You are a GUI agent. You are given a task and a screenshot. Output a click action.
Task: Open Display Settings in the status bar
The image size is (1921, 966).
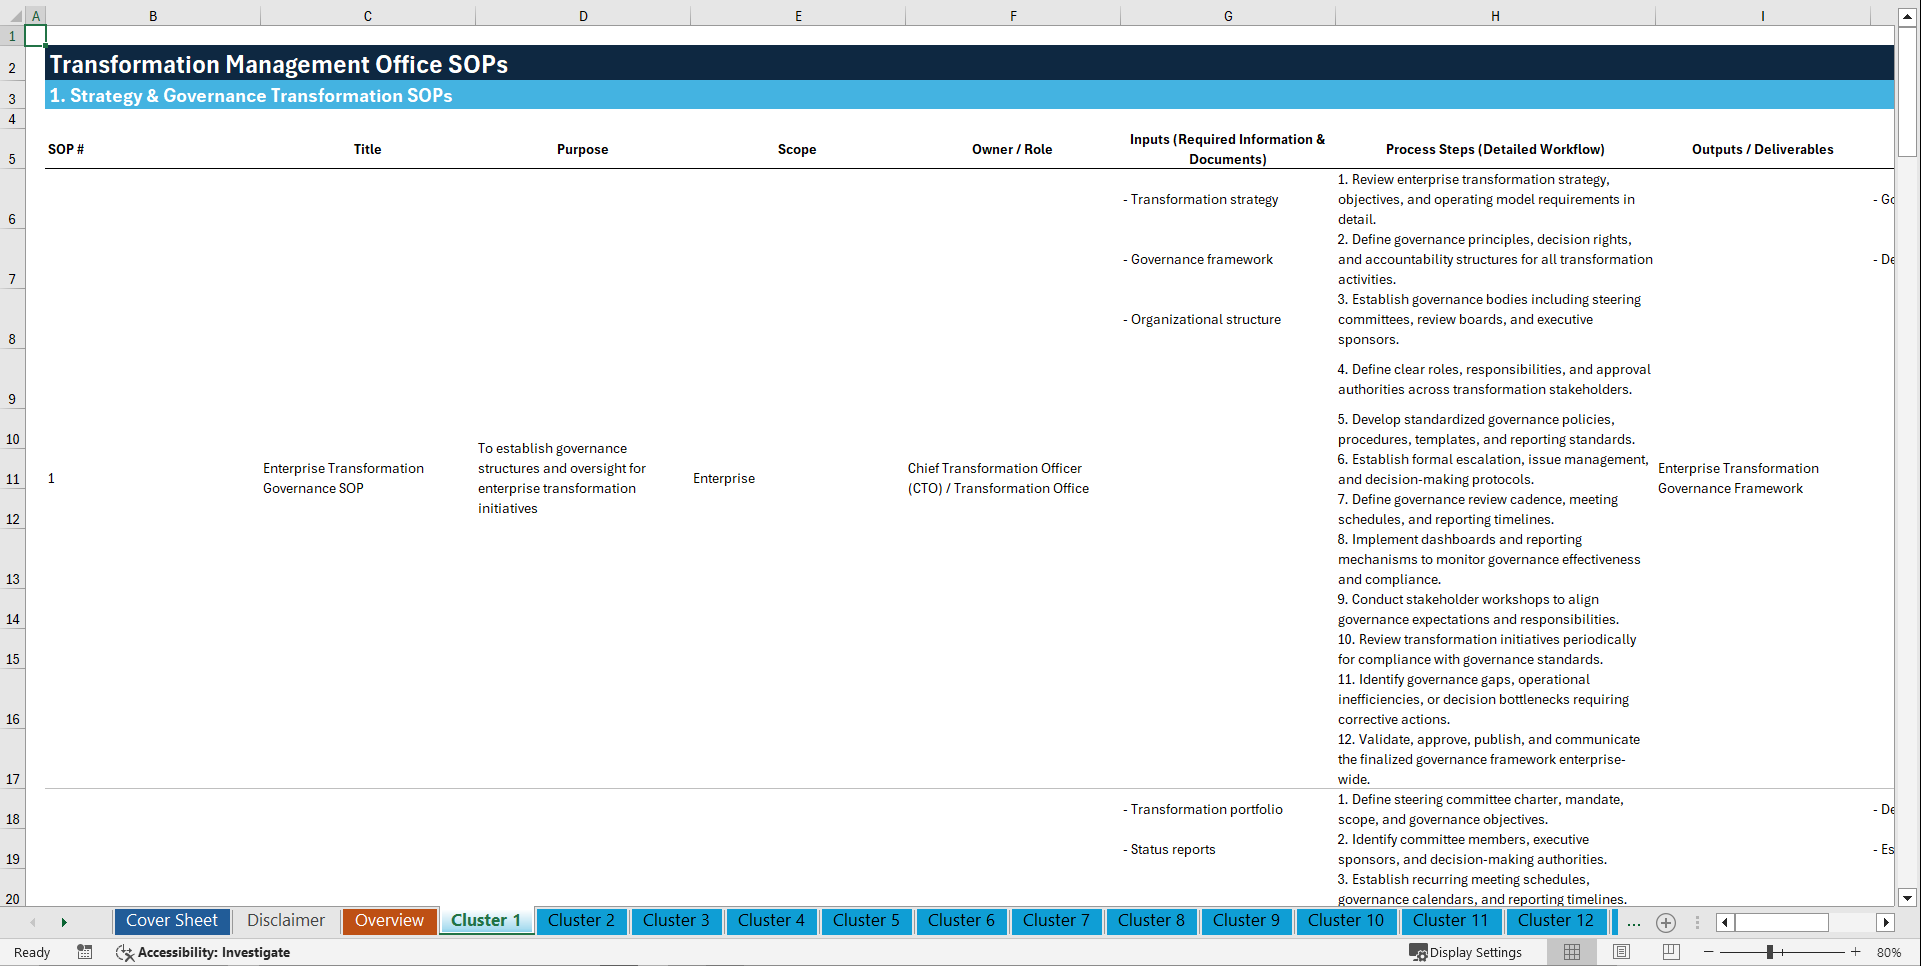coord(1466,952)
